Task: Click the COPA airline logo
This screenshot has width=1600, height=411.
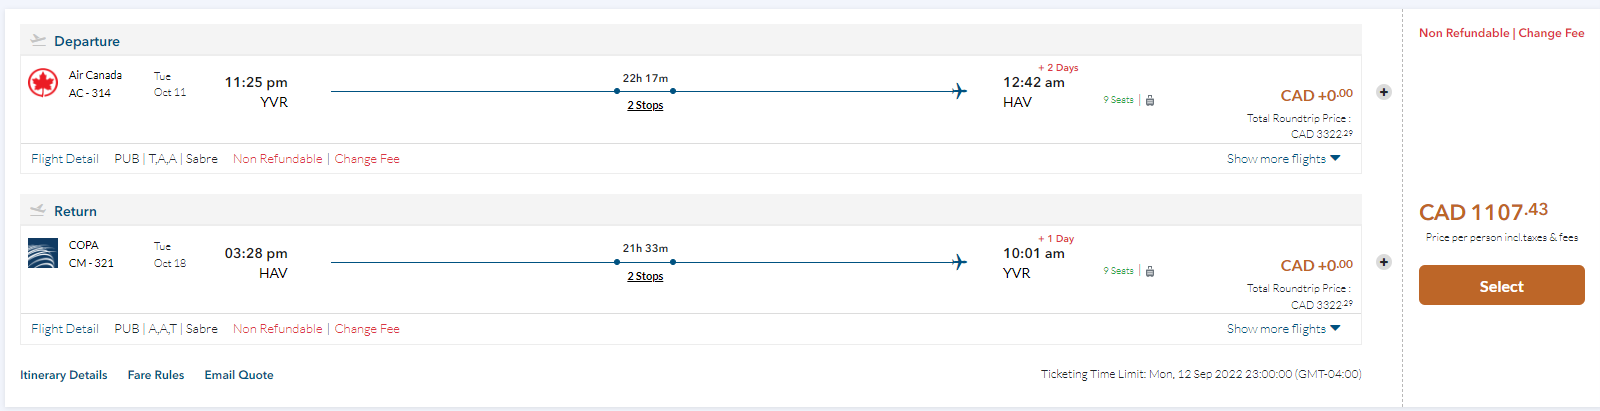Action: point(43,254)
